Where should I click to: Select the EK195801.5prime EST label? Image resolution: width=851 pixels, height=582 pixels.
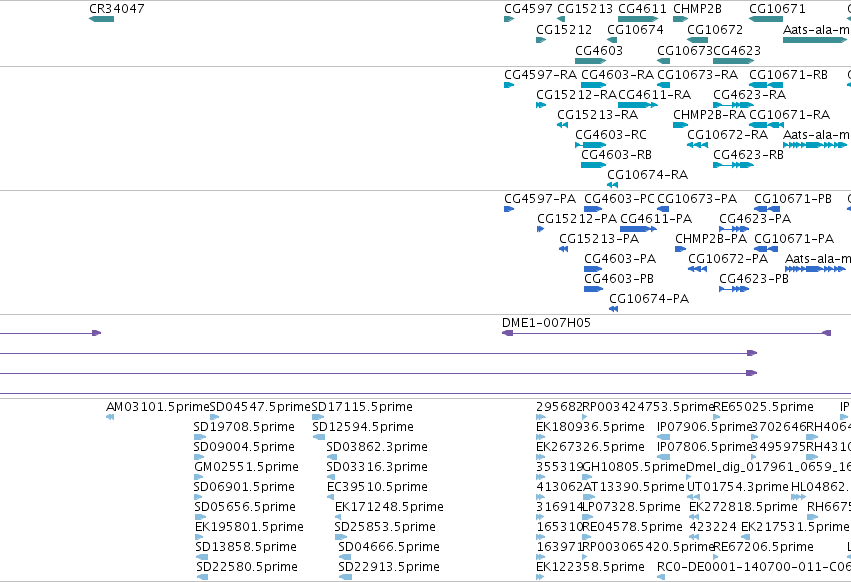click(249, 527)
